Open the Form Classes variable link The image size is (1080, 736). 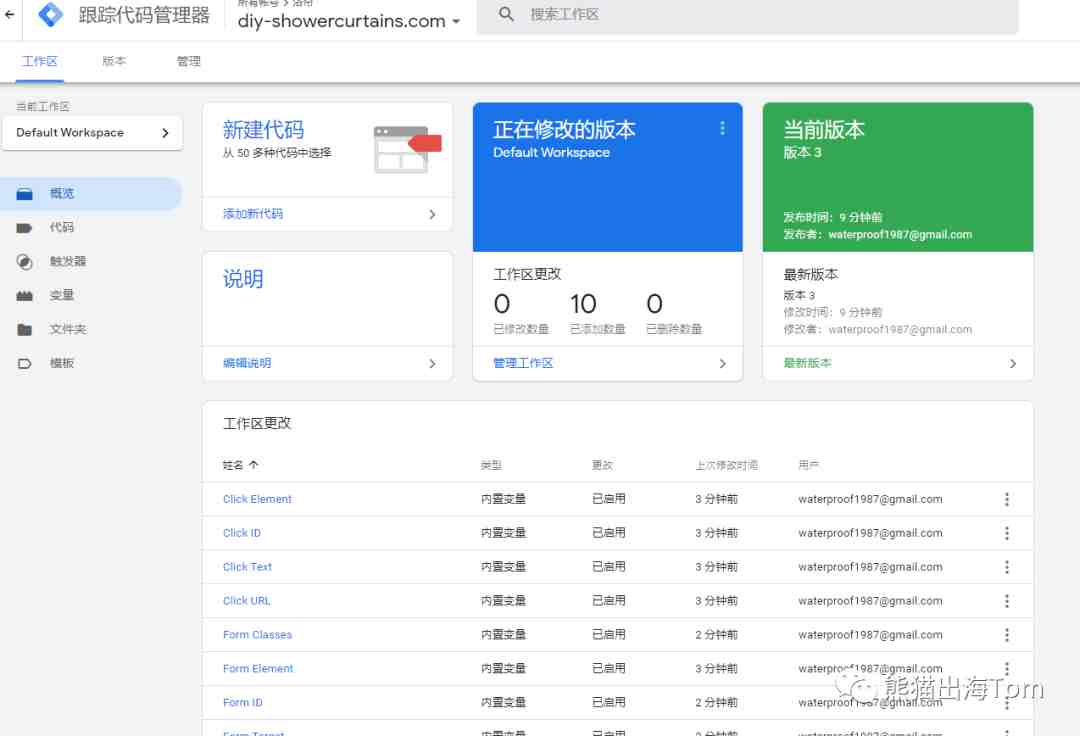click(258, 635)
